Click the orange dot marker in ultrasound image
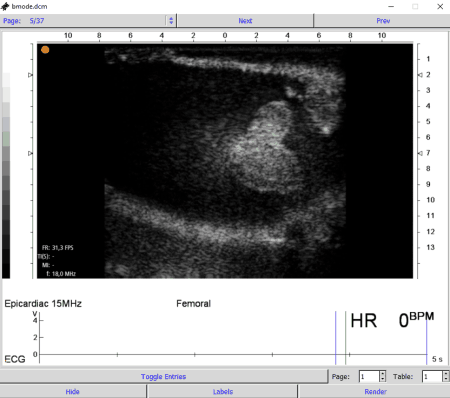The image size is (450, 398). point(45,50)
